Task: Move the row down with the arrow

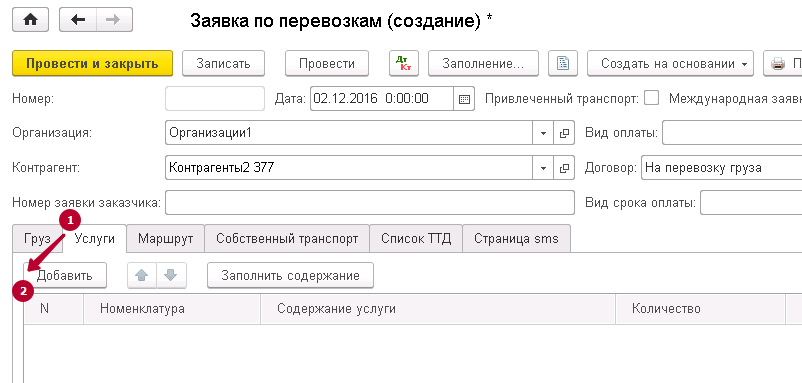Action: coord(171,276)
